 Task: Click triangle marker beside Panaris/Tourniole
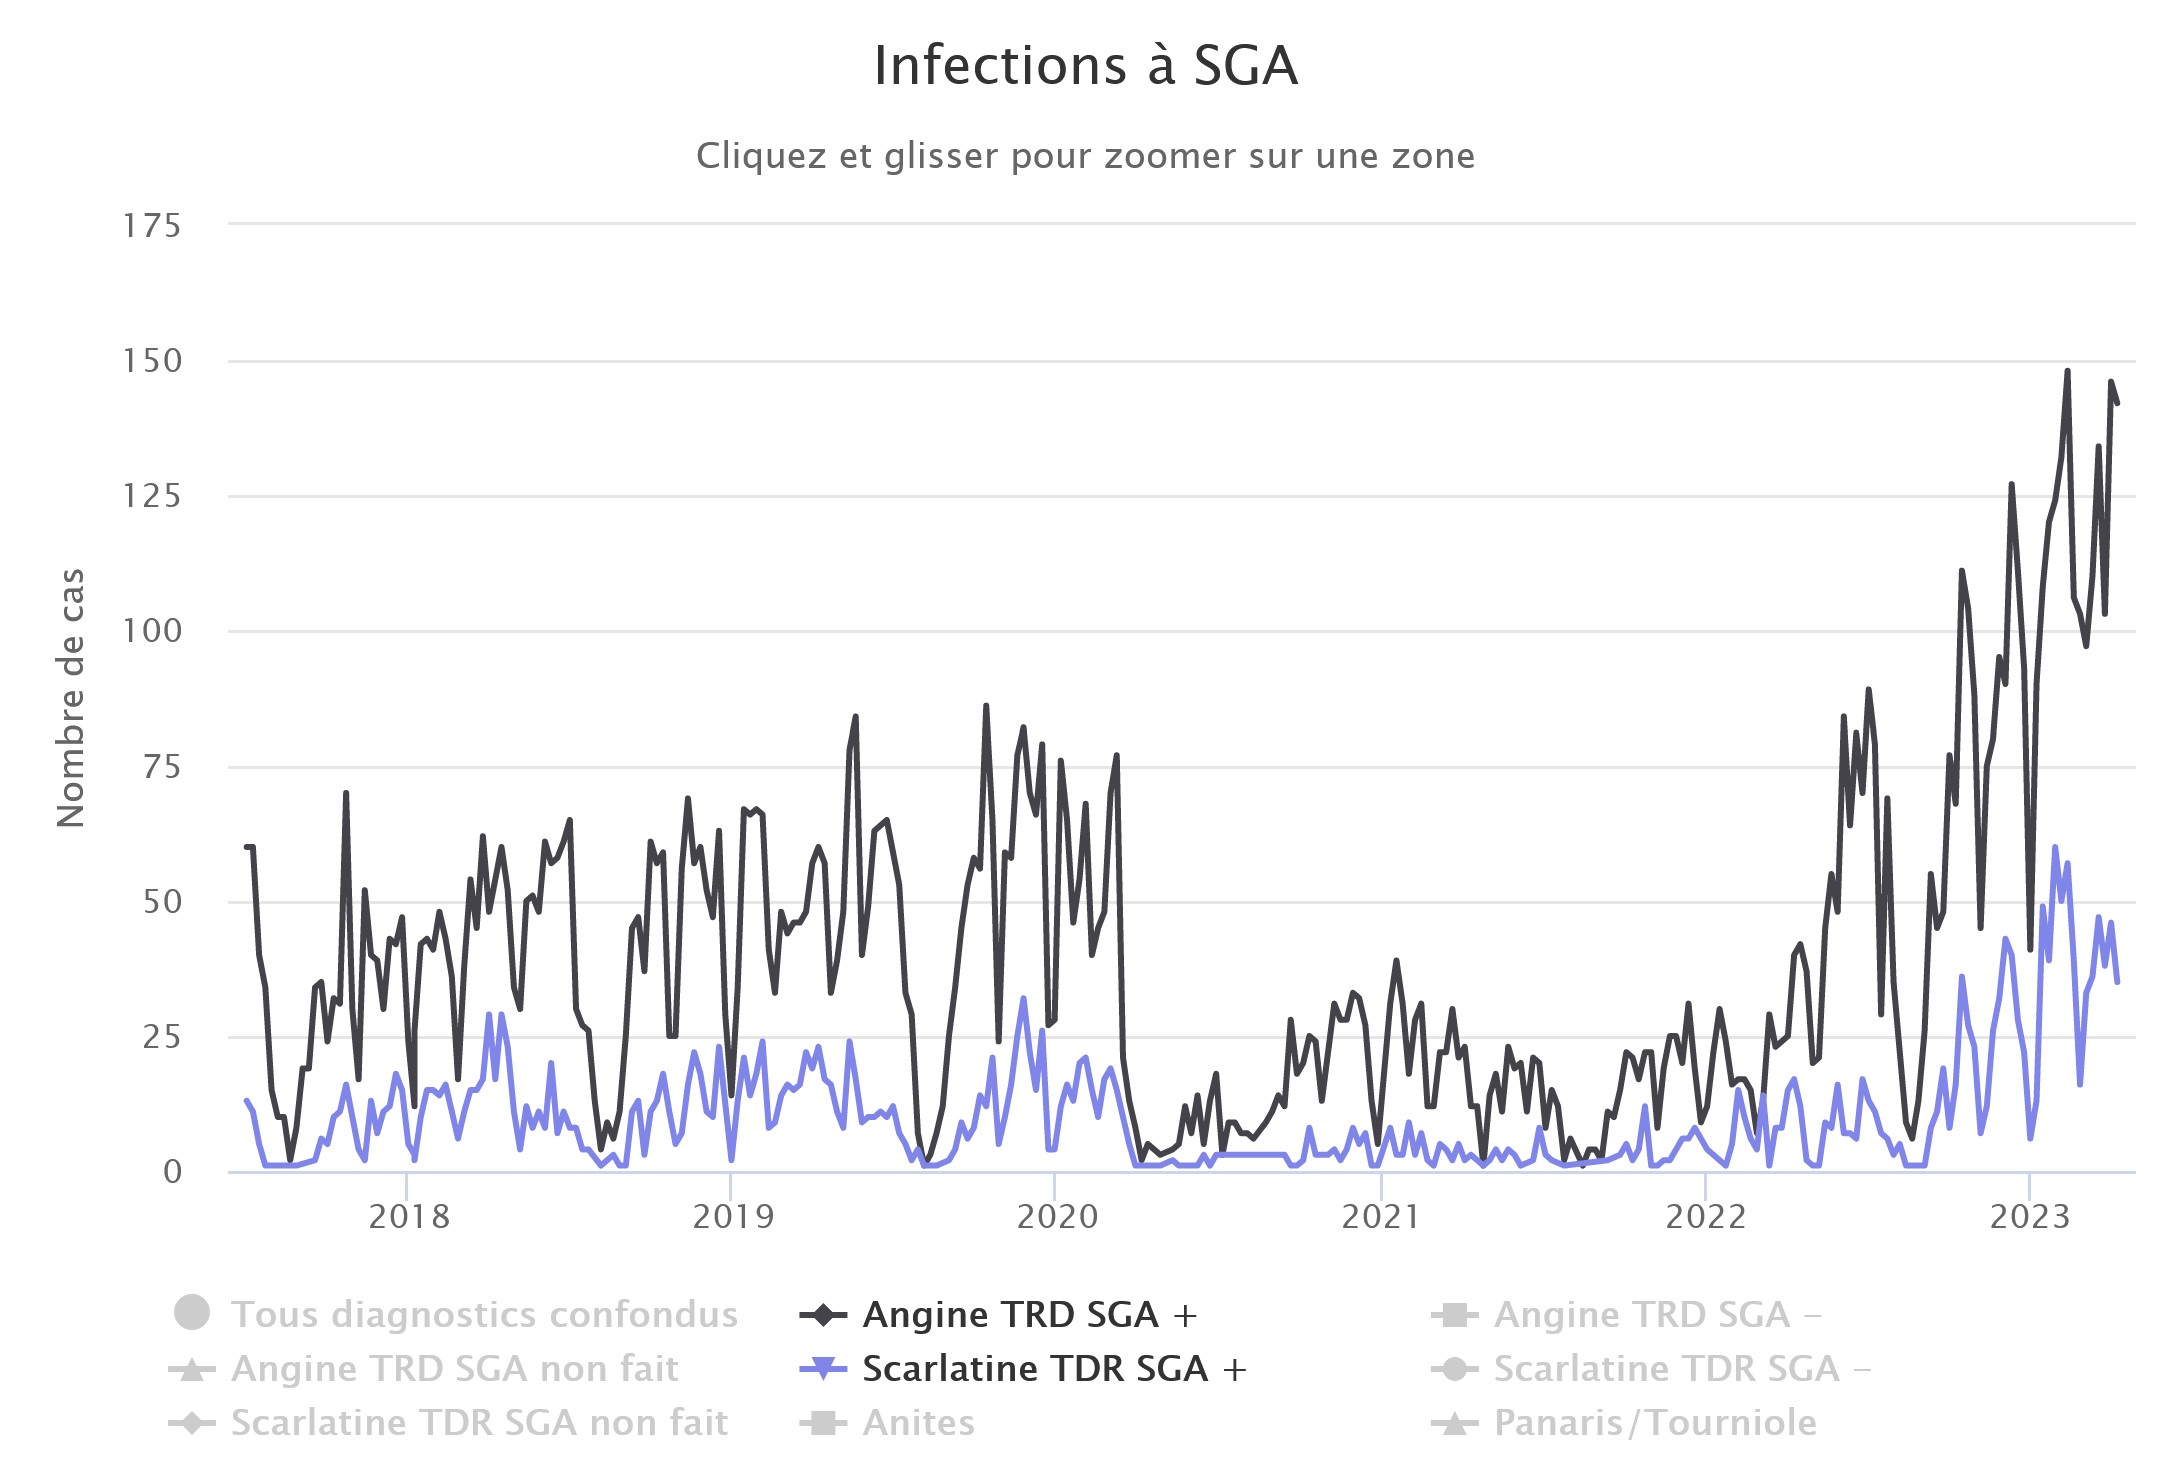point(1455,1422)
